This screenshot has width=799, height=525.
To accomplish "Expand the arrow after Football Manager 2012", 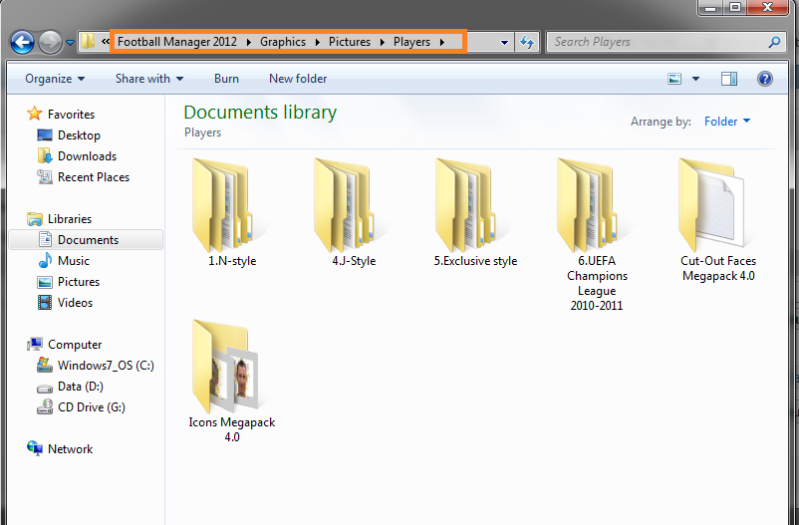I will click(x=249, y=42).
